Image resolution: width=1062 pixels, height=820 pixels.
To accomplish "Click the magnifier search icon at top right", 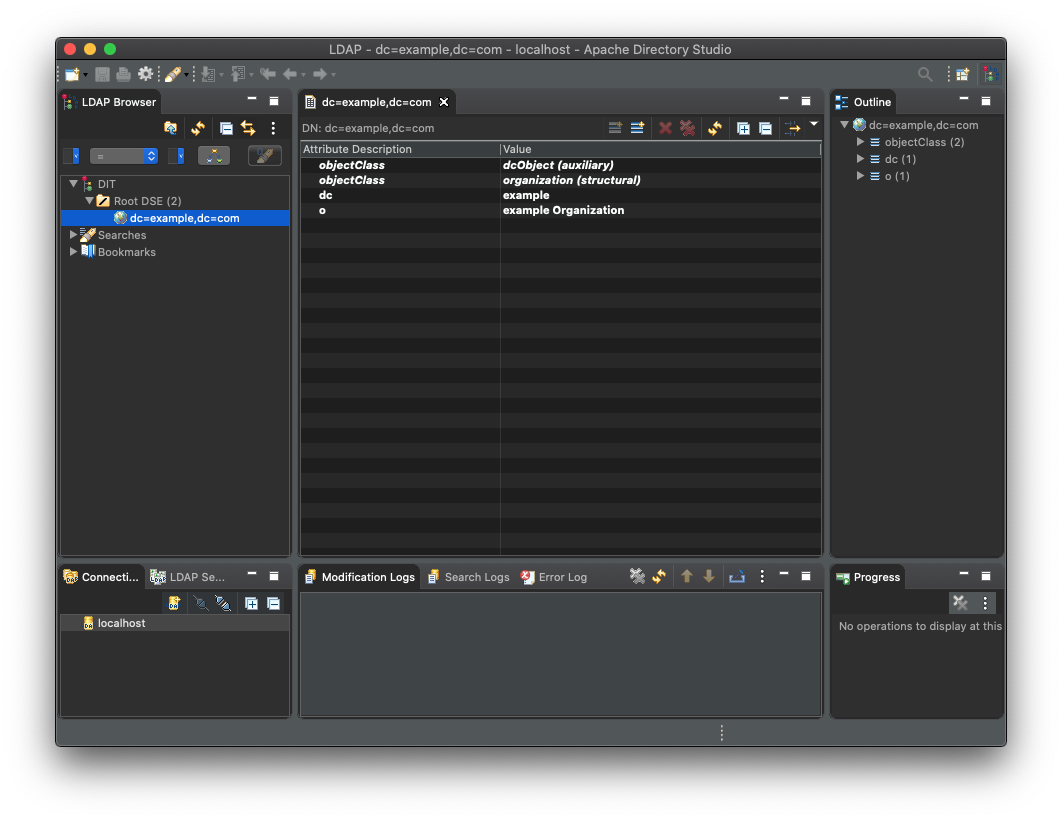I will click(x=925, y=74).
